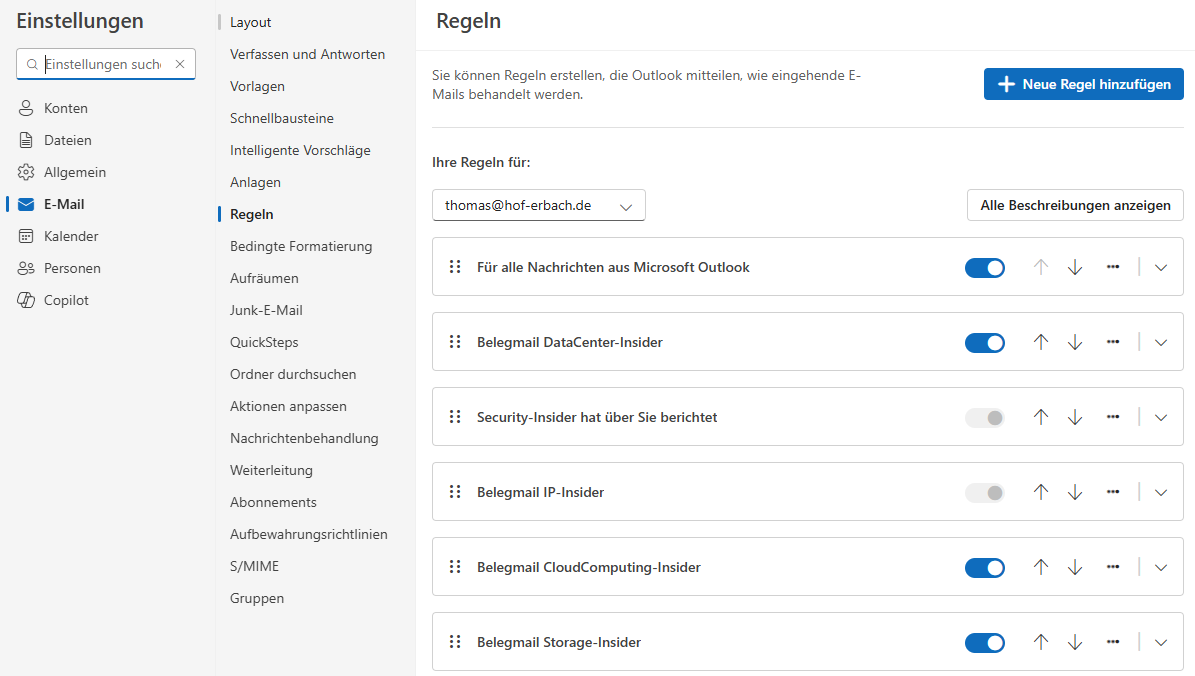
Task: Move Security-Insider rule down with arrow
Action: pos(1075,417)
